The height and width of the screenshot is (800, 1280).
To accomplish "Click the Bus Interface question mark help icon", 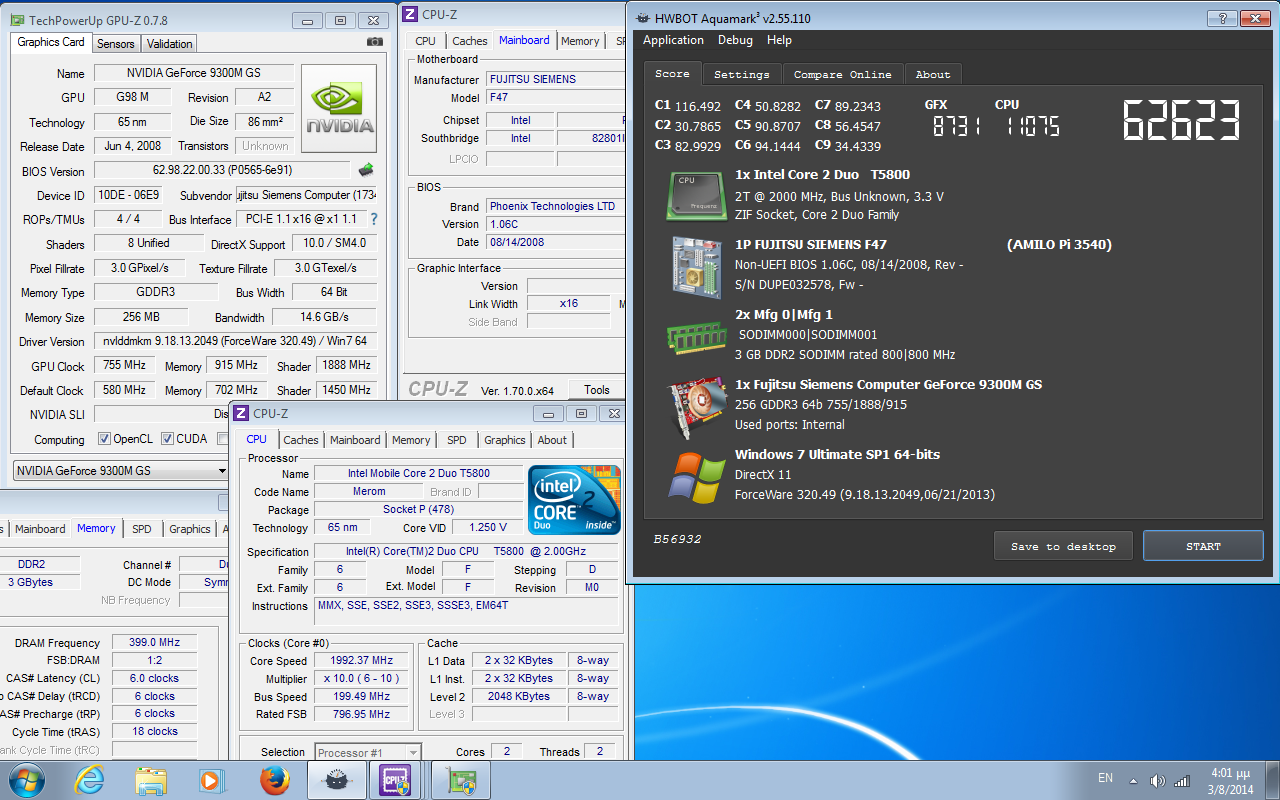I will [374, 219].
